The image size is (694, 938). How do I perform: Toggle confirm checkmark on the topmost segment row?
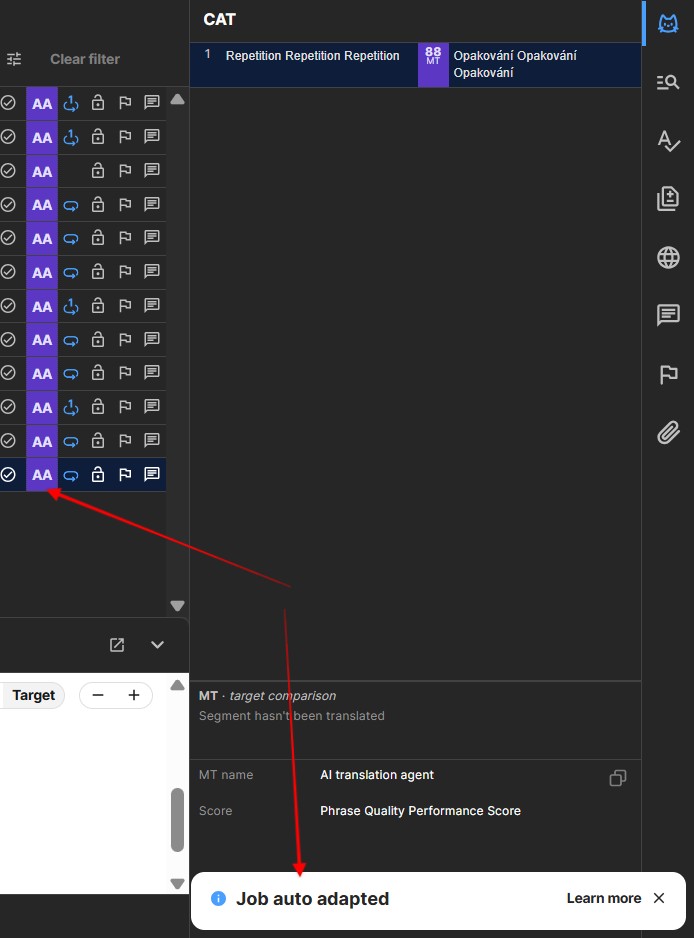[x=8, y=103]
